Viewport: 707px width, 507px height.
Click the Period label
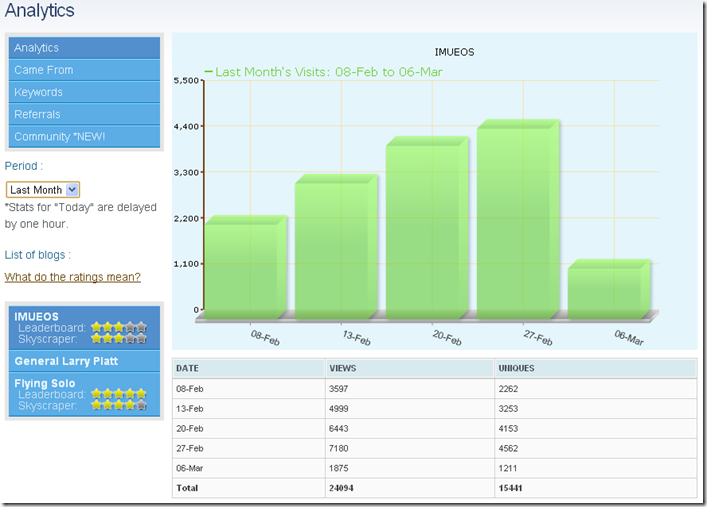tap(24, 166)
